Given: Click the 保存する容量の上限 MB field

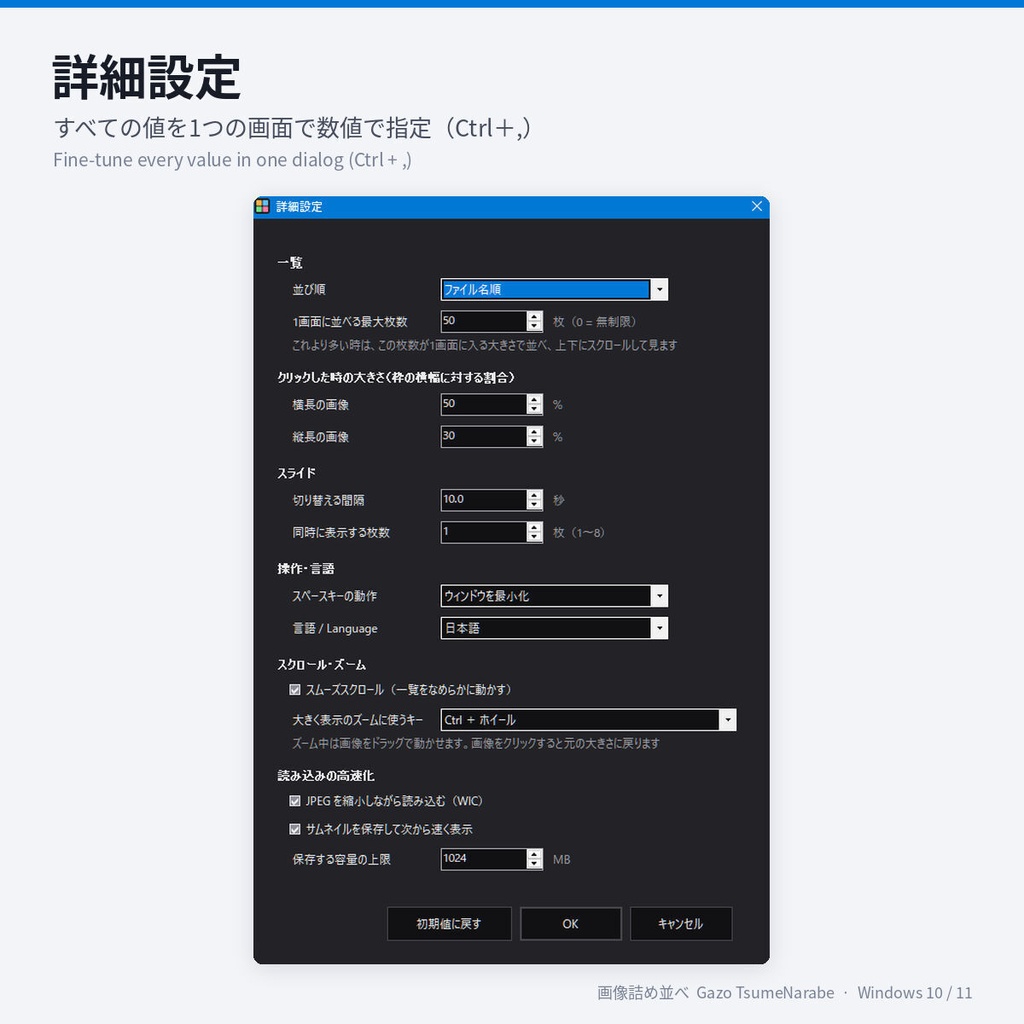Looking at the screenshot, I should pyautogui.click(x=484, y=859).
